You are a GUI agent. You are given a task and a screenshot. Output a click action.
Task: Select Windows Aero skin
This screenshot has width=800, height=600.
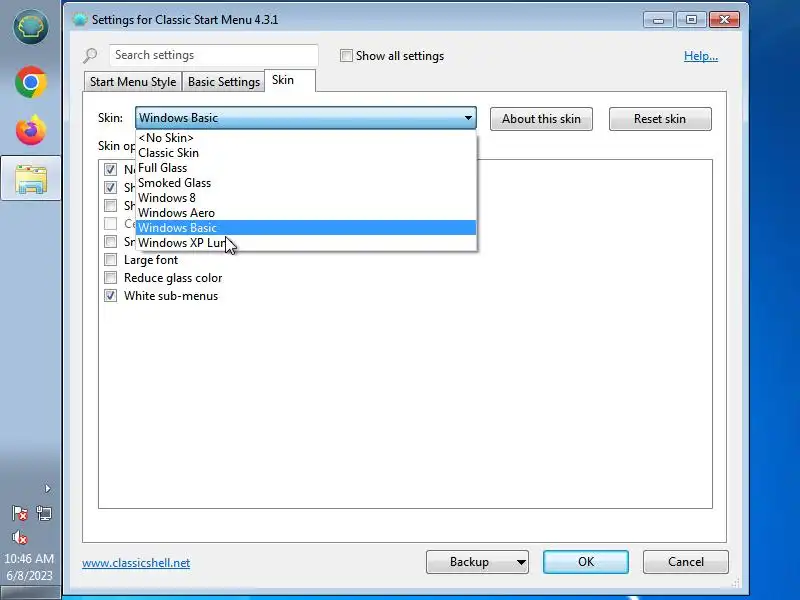pos(306,213)
